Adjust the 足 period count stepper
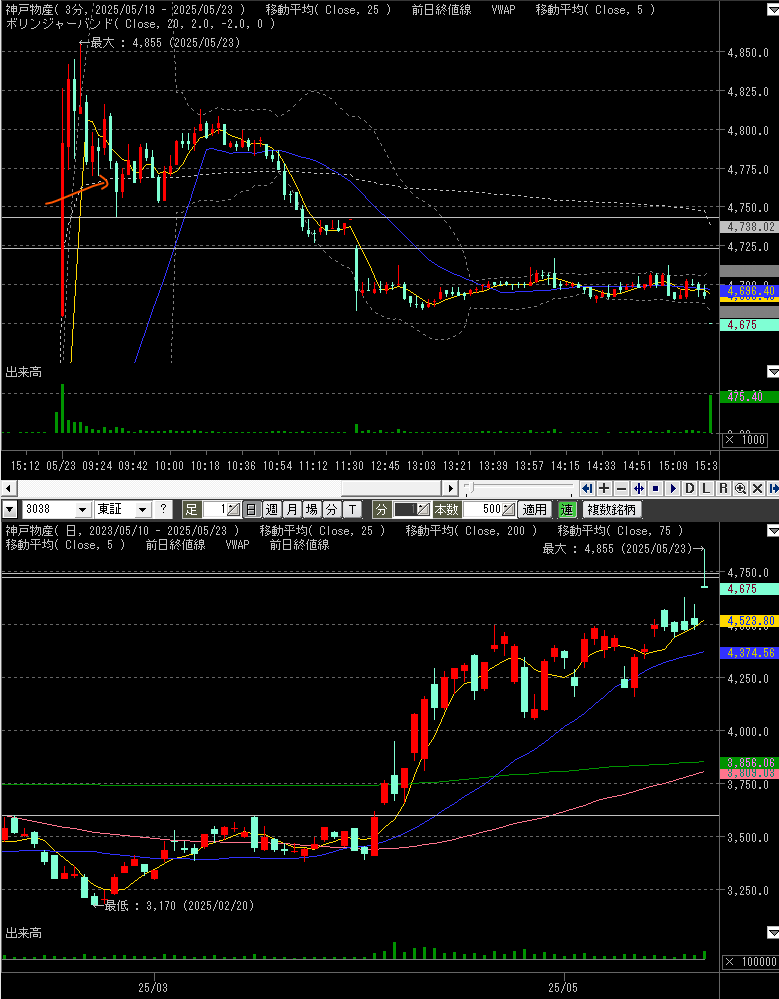779x999 pixels. click(233, 509)
